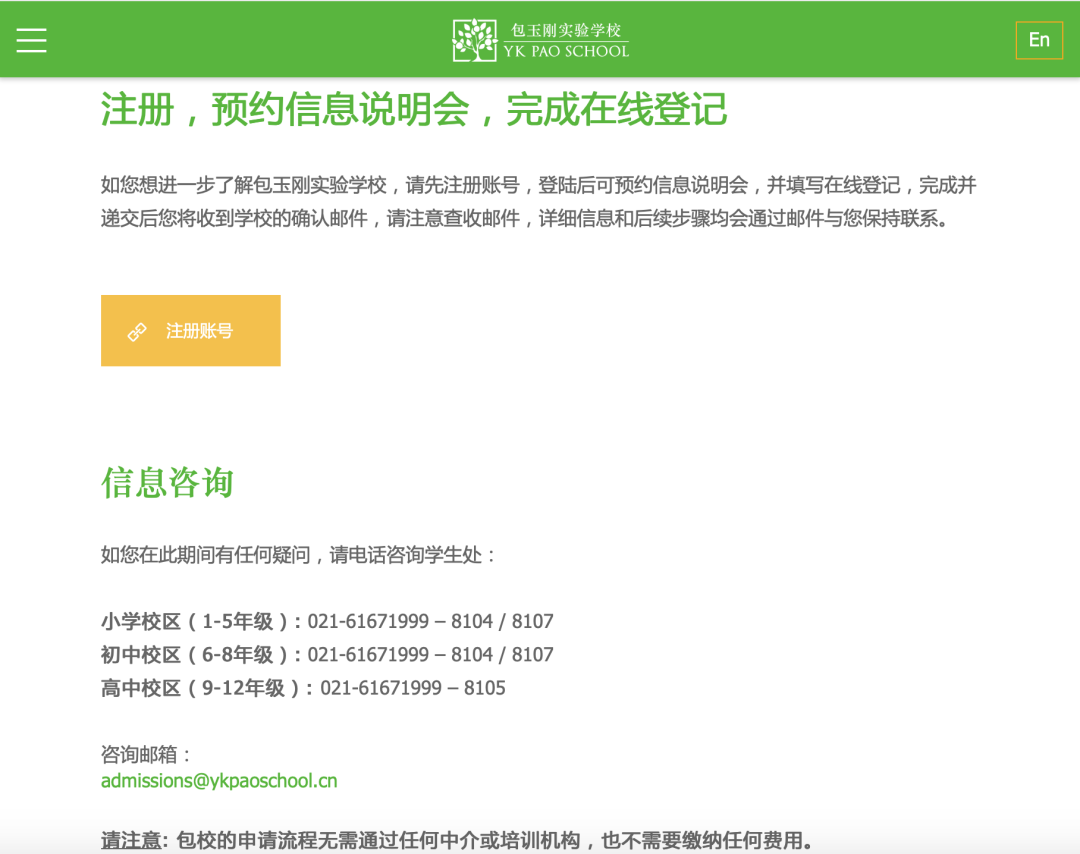Click the YK Pao School tree logo

pos(474,40)
